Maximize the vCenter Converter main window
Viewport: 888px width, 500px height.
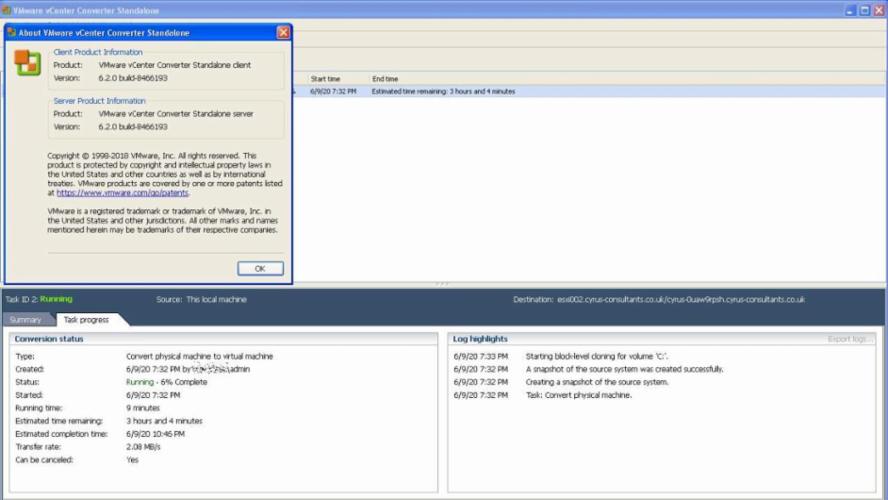tap(865, 10)
